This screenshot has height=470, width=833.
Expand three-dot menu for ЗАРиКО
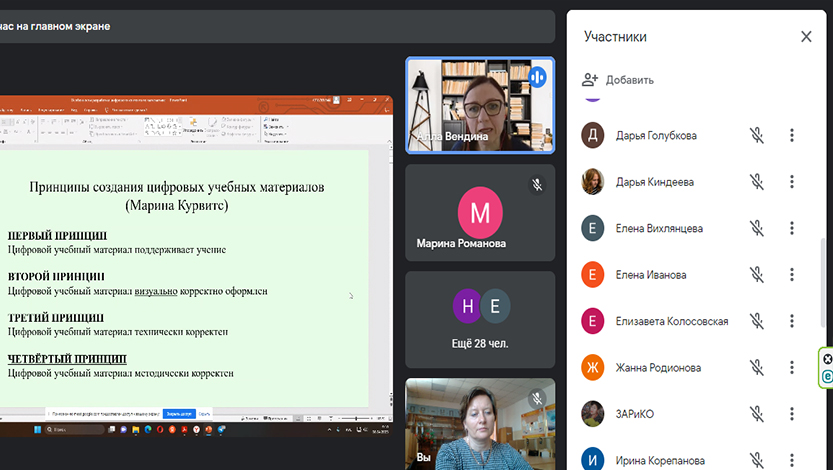791,414
